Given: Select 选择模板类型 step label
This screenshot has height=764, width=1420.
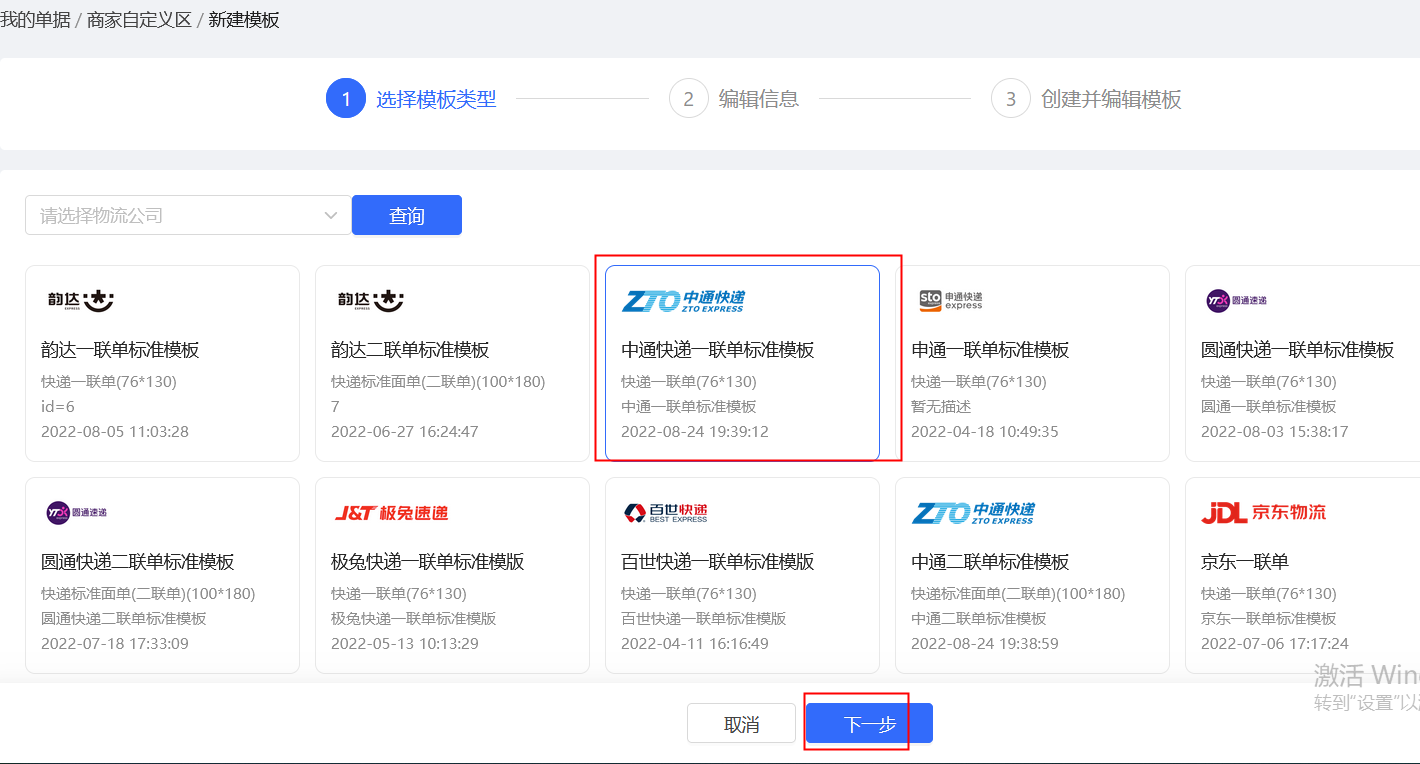Looking at the screenshot, I should [436, 99].
